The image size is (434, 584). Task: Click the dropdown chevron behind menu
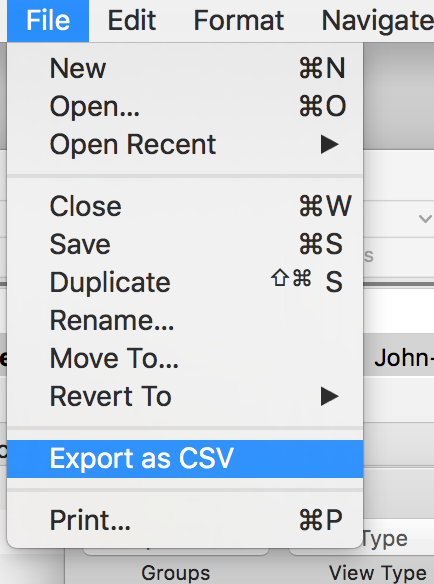coord(425,219)
